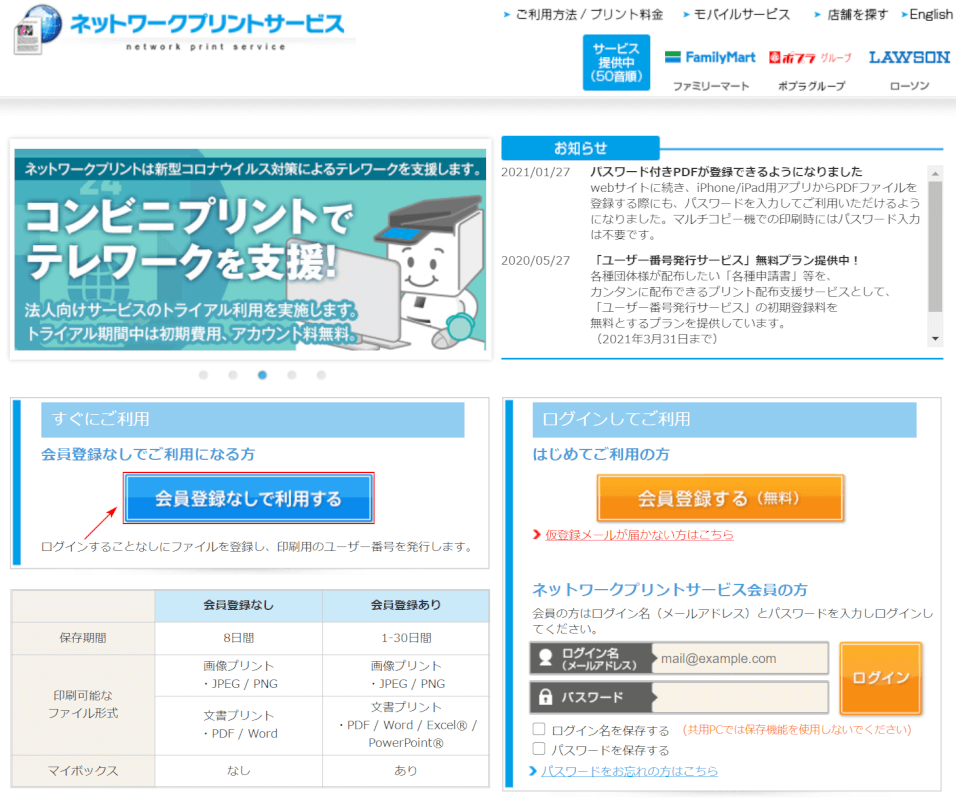Open the LAWSON logo link
The image size is (956, 800).
[x=909, y=58]
